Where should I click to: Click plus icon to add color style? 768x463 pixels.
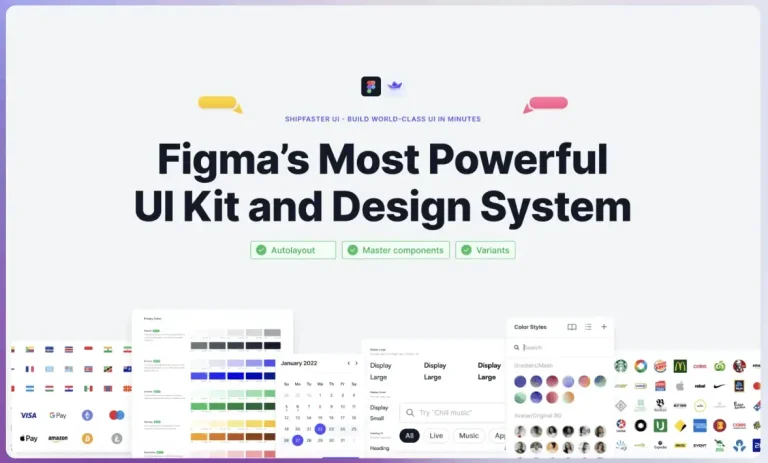click(604, 327)
